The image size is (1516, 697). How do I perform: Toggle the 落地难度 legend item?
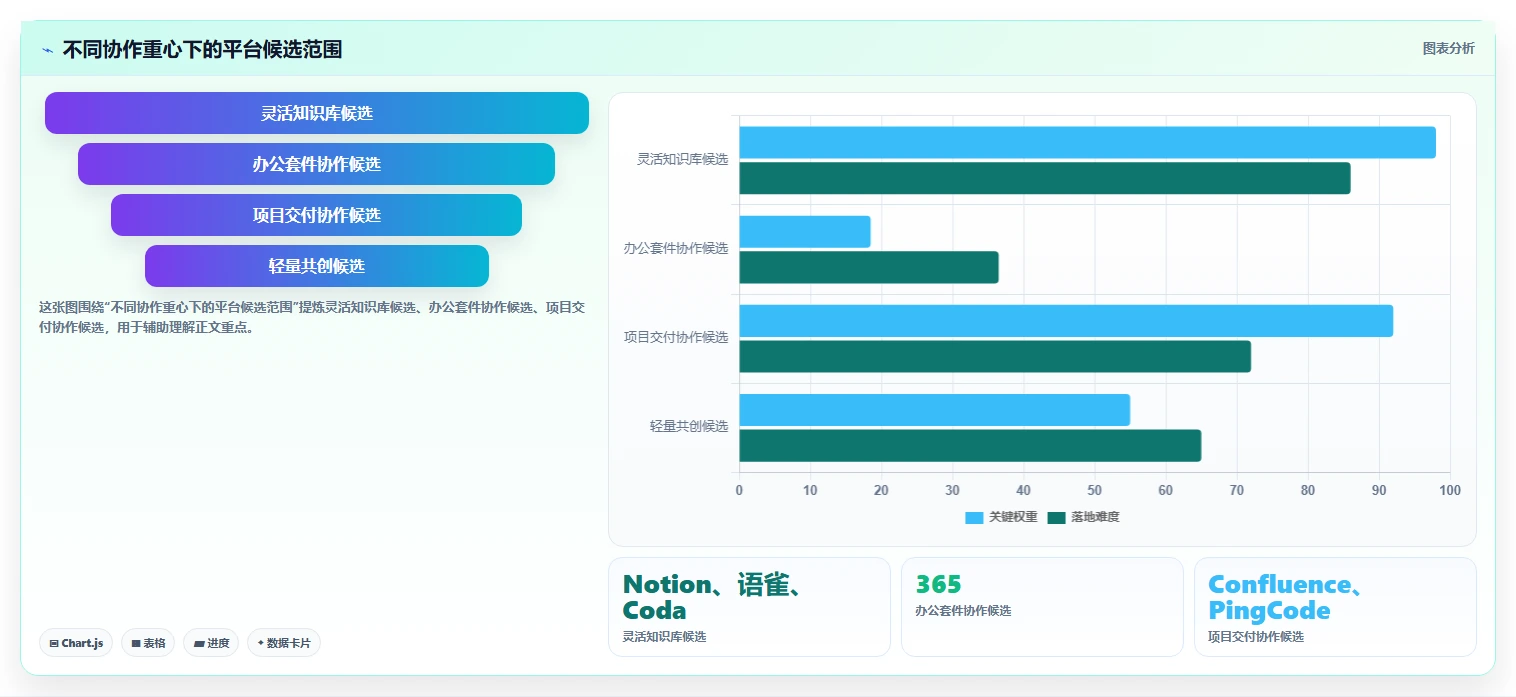click(1083, 517)
